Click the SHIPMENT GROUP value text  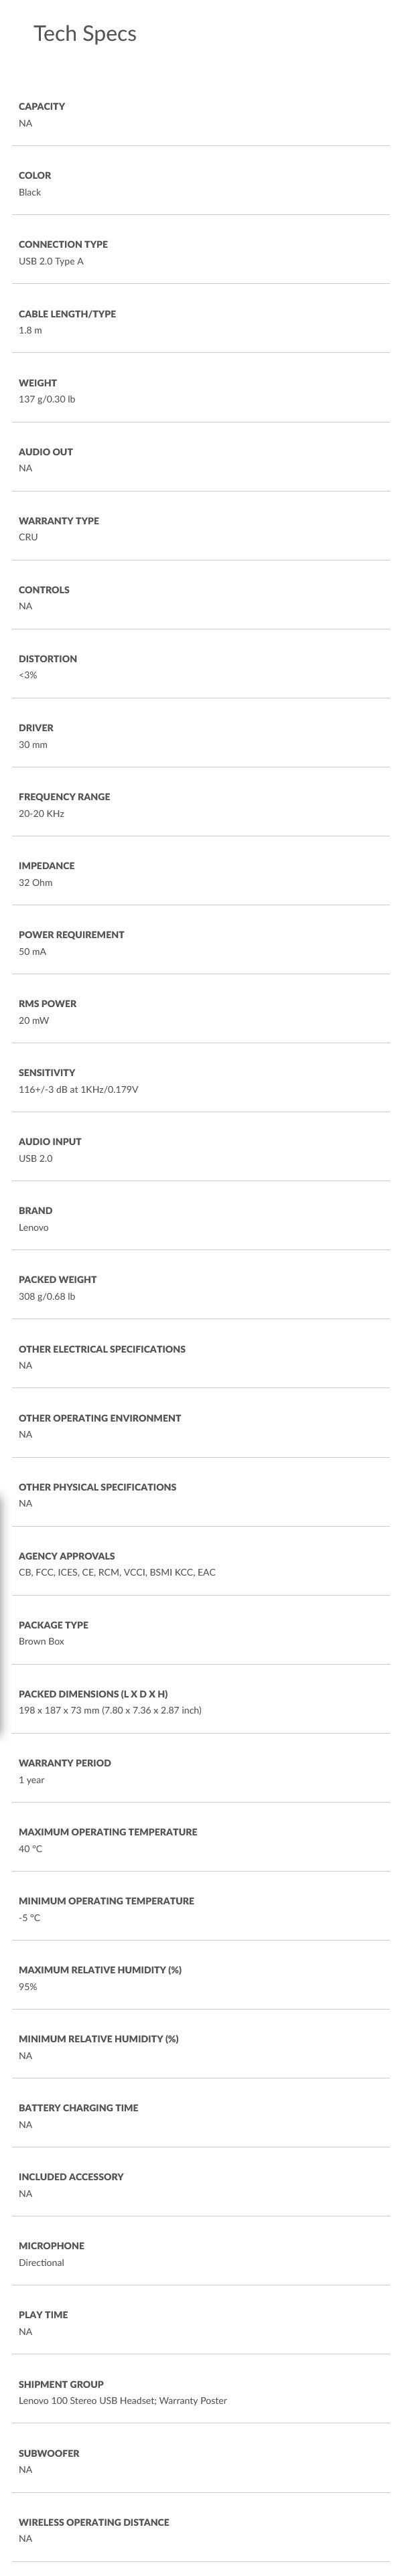[123, 2400]
